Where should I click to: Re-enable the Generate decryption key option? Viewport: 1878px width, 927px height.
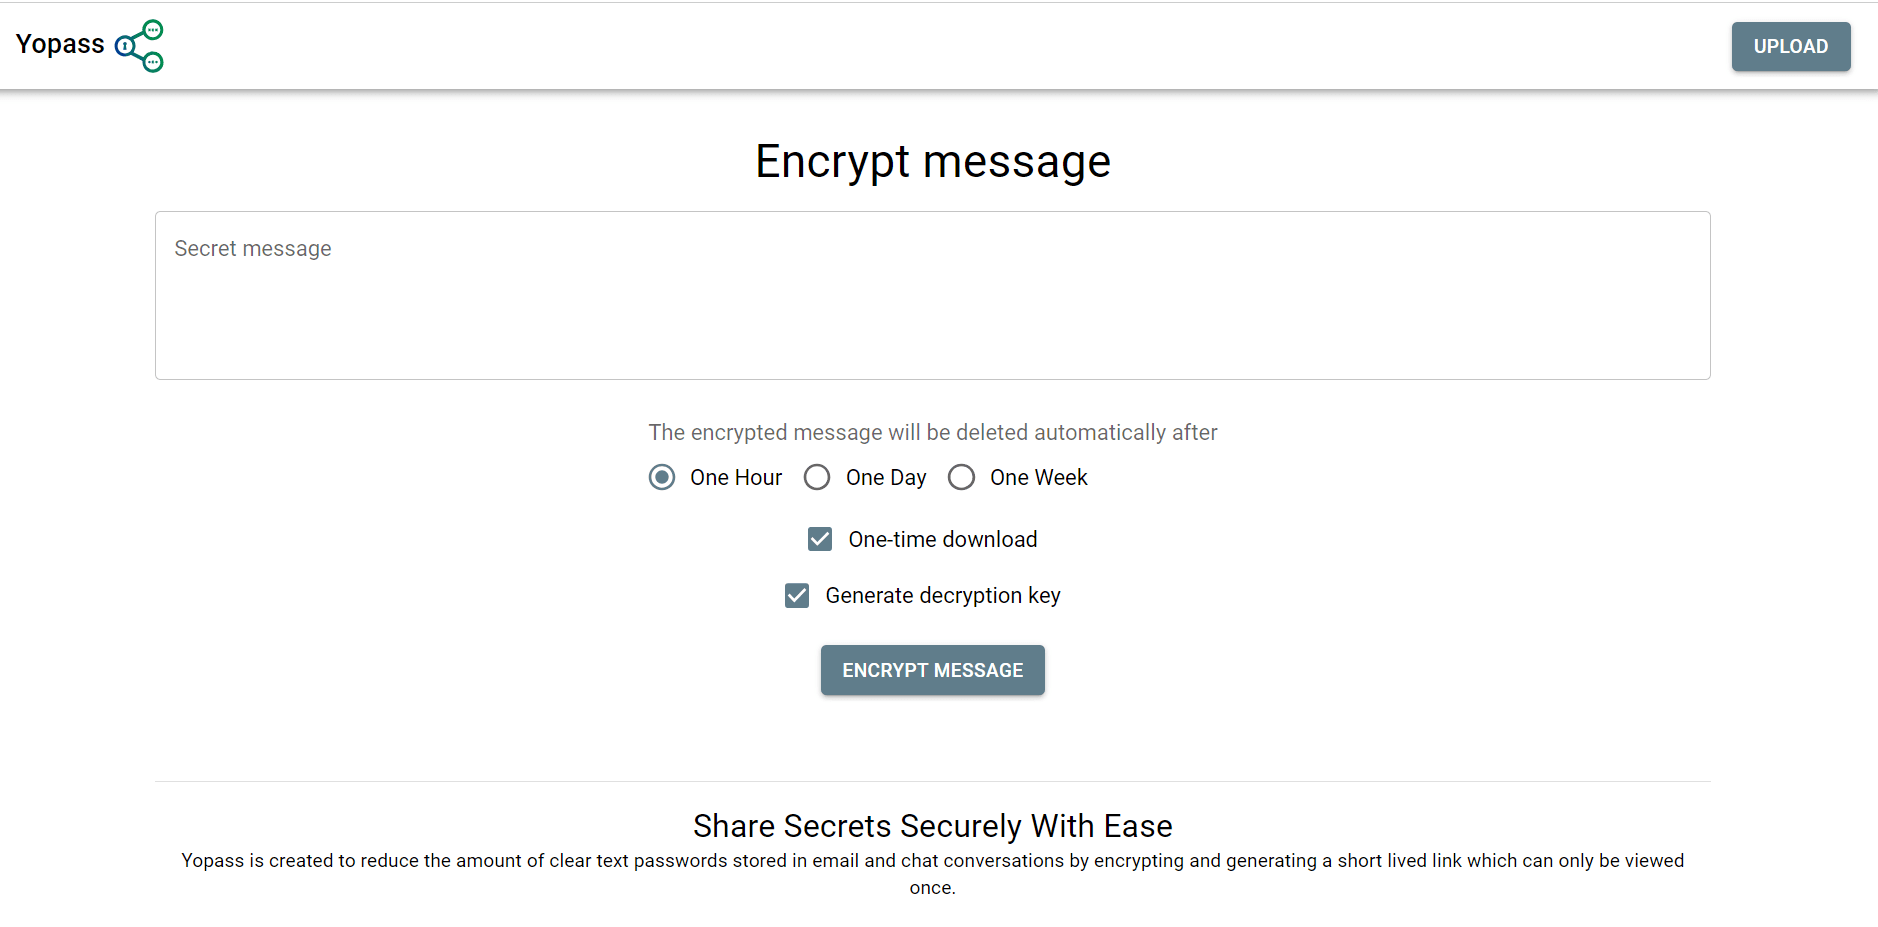[x=796, y=595]
